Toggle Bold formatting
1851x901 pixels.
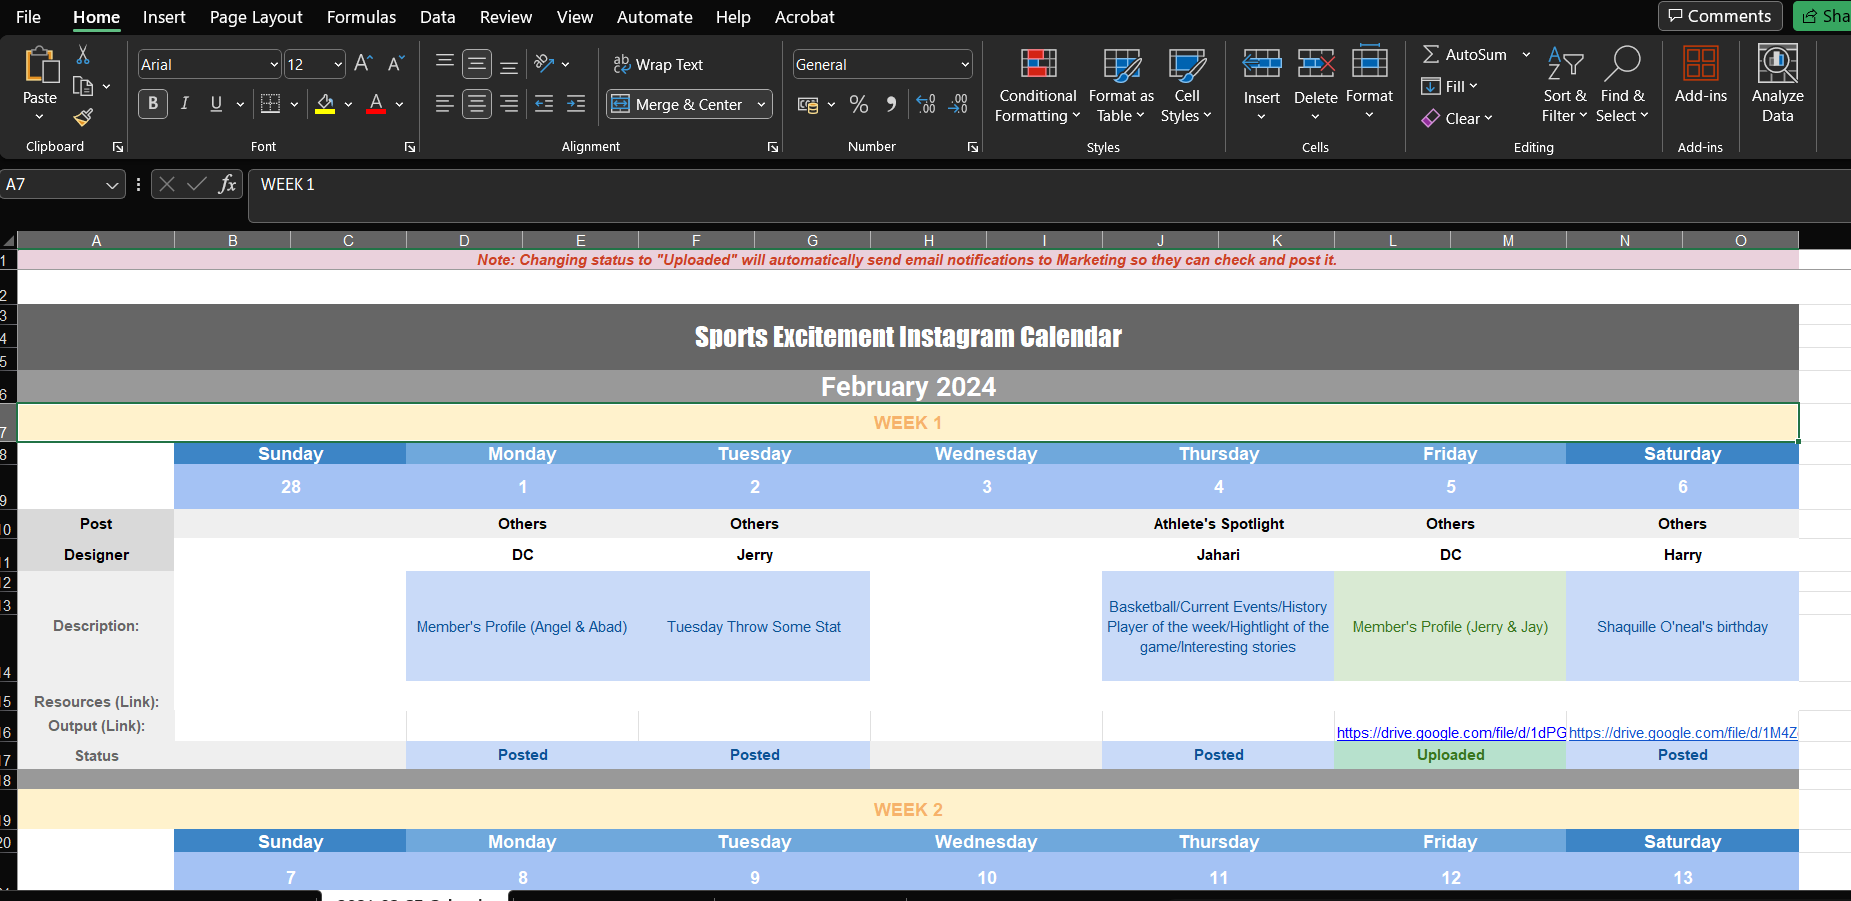click(153, 104)
